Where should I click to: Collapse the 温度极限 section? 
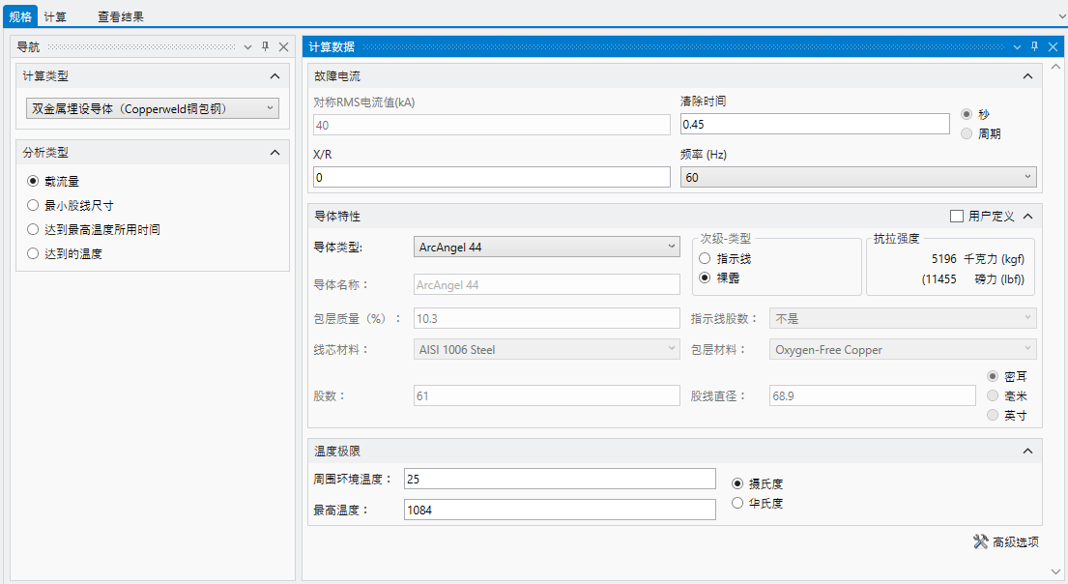[1027, 451]
